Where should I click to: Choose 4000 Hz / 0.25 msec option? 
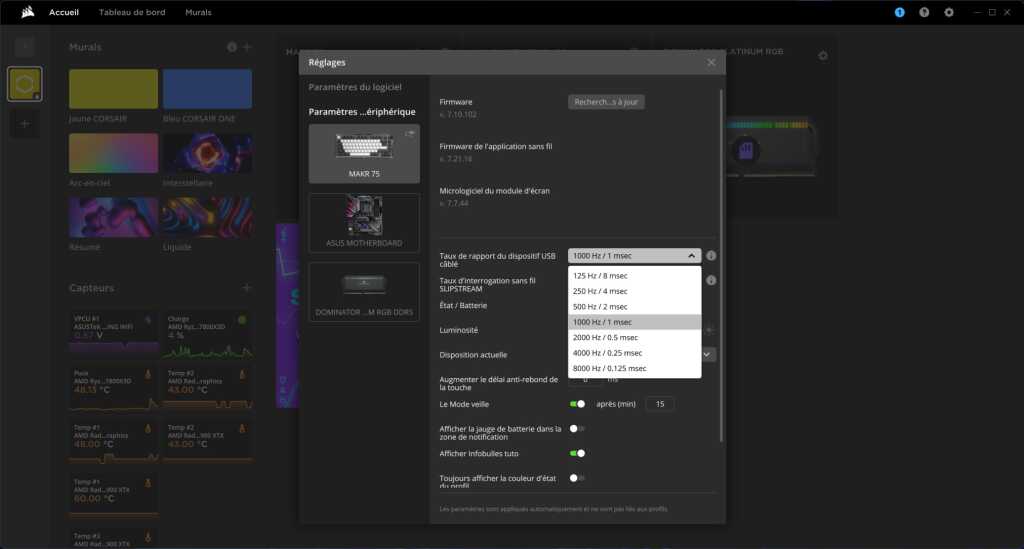point(634,353)
